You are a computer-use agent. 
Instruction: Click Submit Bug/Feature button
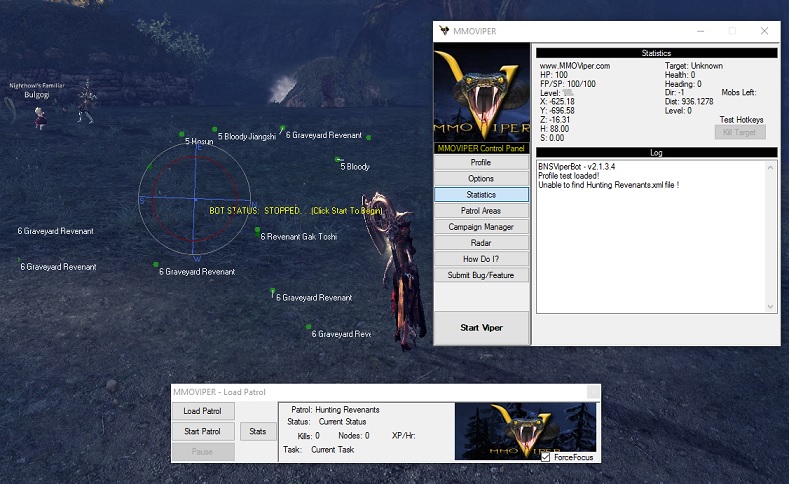tap(481, 275)
